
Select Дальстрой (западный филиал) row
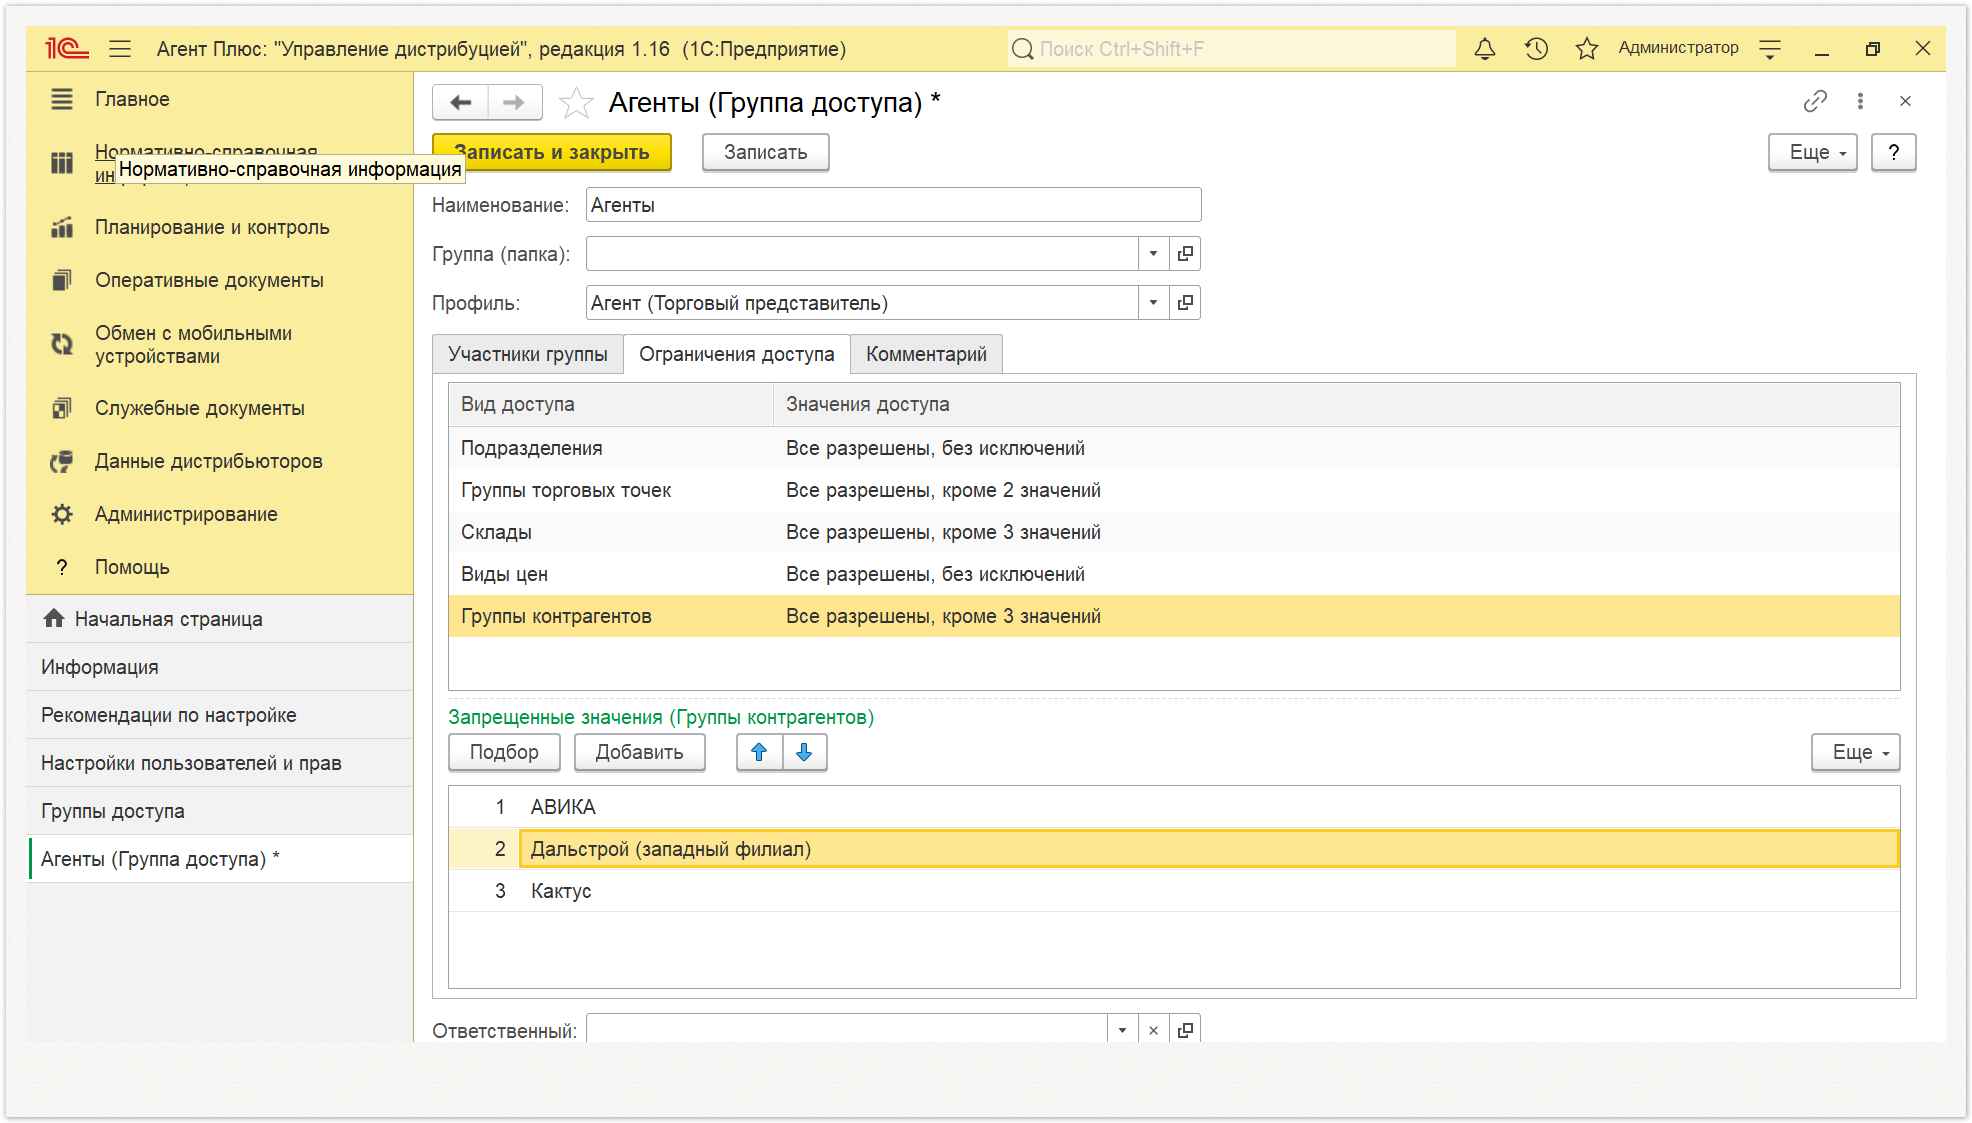(x=1174, y=849)
